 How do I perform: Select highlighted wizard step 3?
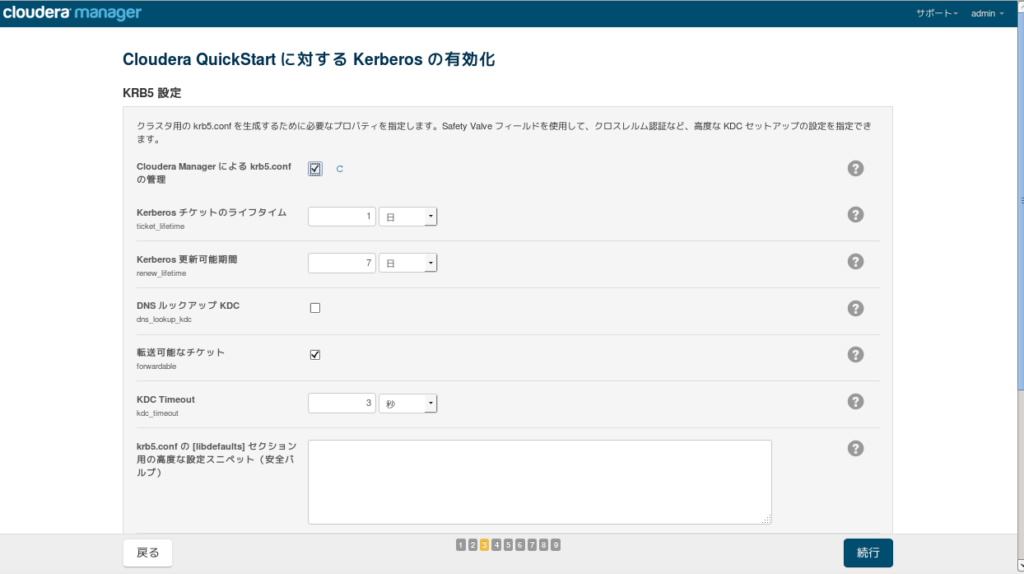point(484,545)
